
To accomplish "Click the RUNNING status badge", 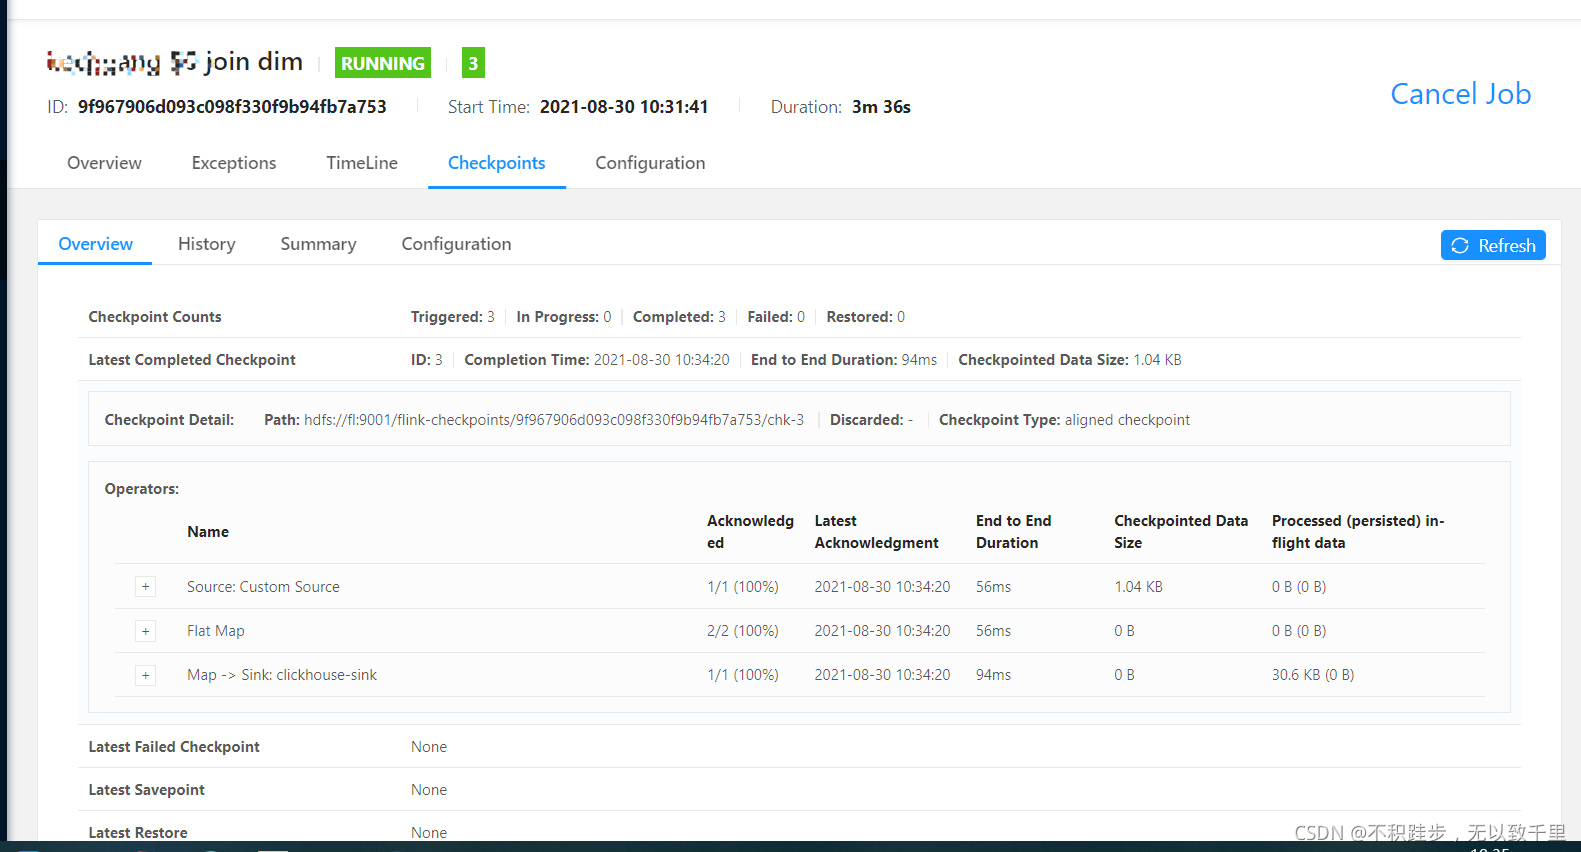I will point(383,63).
